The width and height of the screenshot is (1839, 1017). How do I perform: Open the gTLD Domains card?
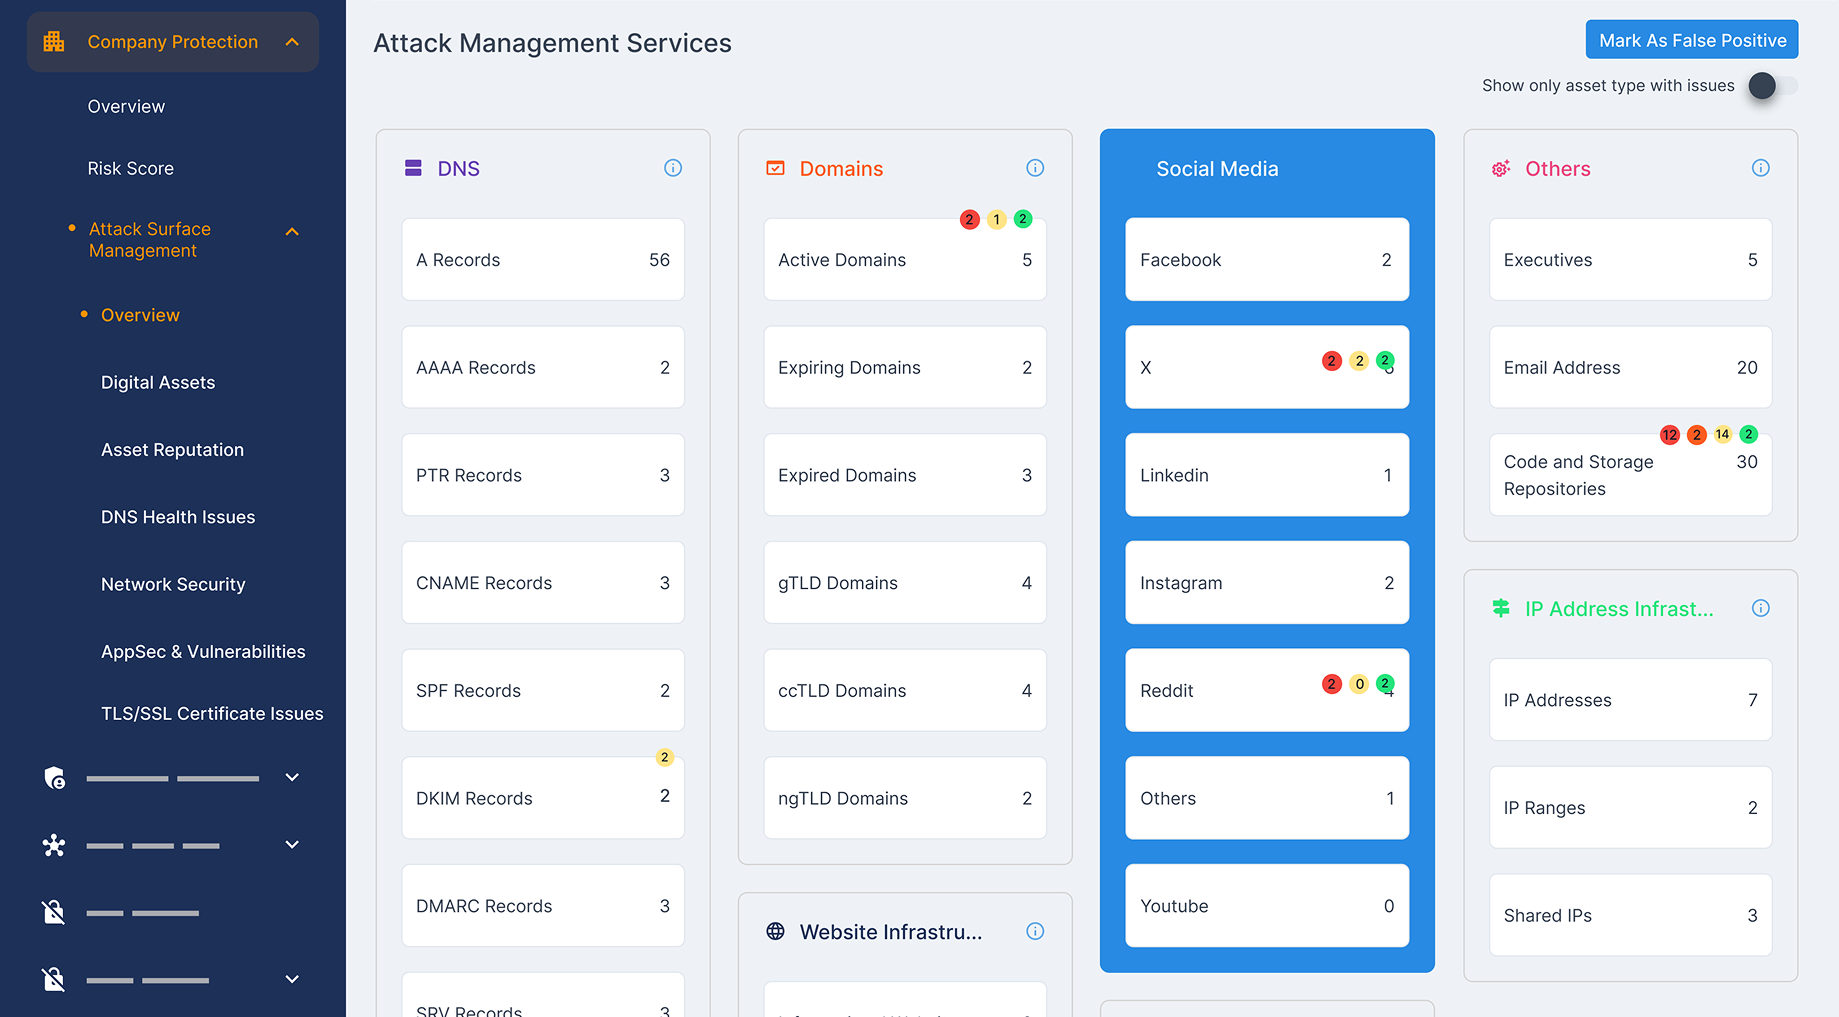905,583
